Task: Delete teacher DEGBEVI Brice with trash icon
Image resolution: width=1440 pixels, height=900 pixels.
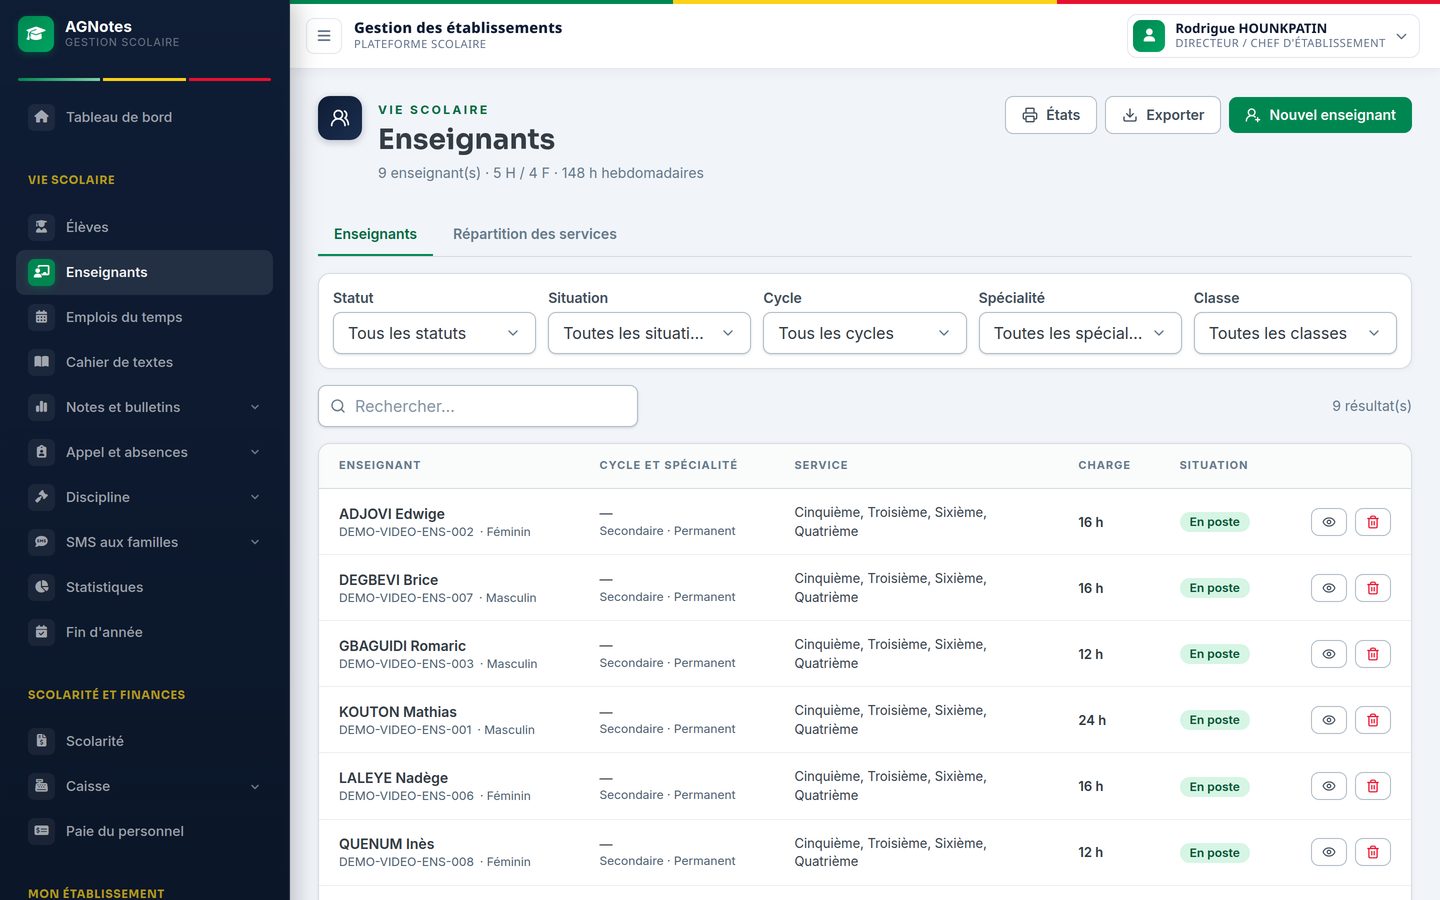Action: tap(1373, 588)
